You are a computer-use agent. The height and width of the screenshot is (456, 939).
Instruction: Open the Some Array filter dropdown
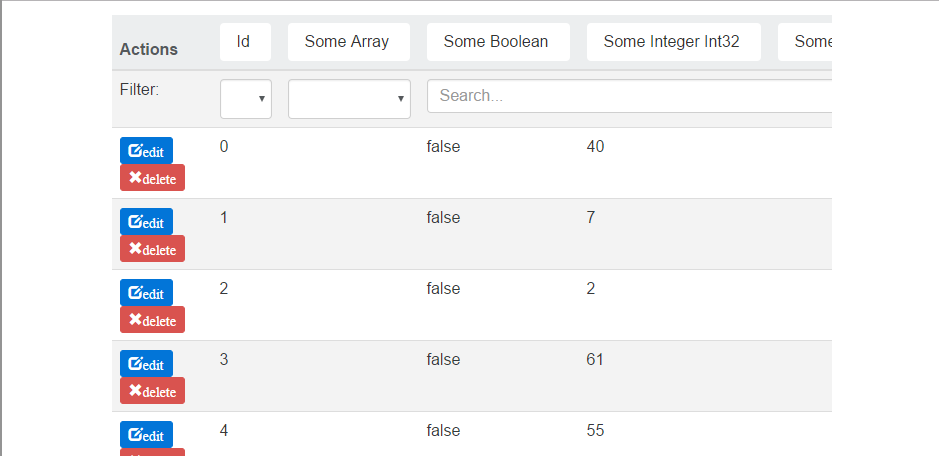coord(349,99)
